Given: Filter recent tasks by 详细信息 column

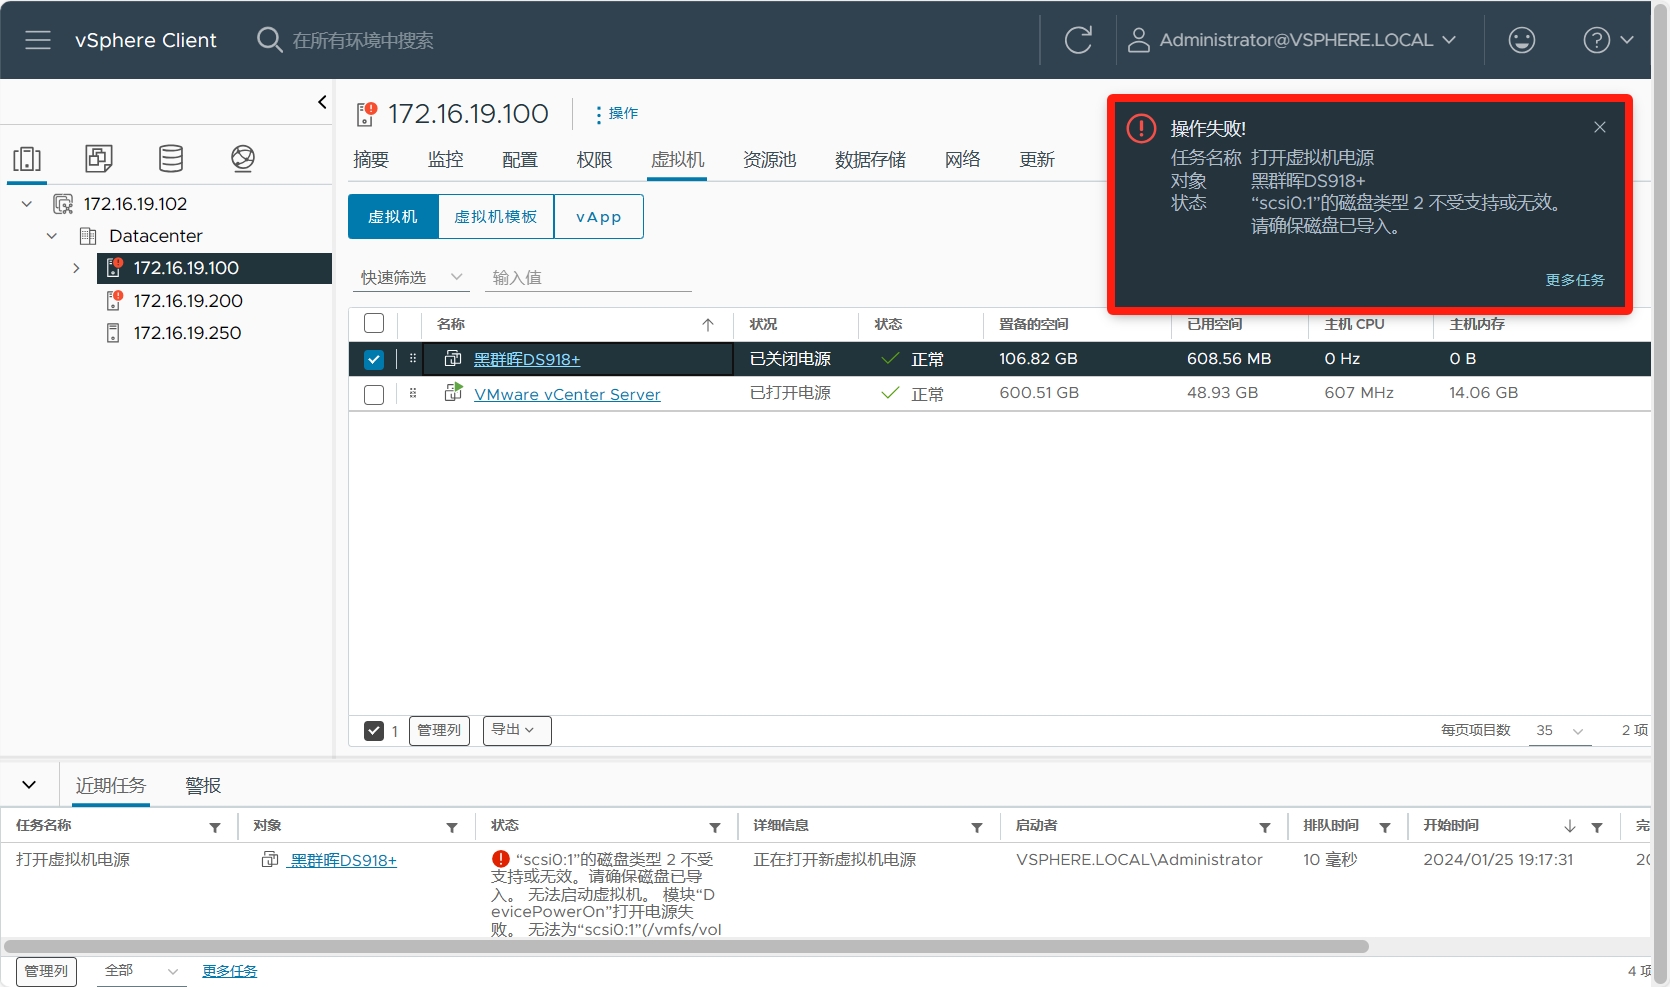Looking at the screenshot, I should pos(977,827).
